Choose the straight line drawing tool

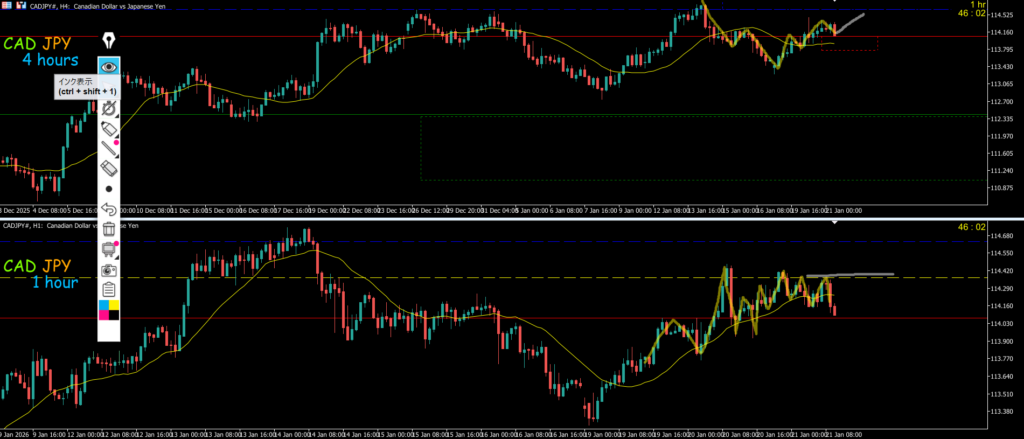(109, 152)
